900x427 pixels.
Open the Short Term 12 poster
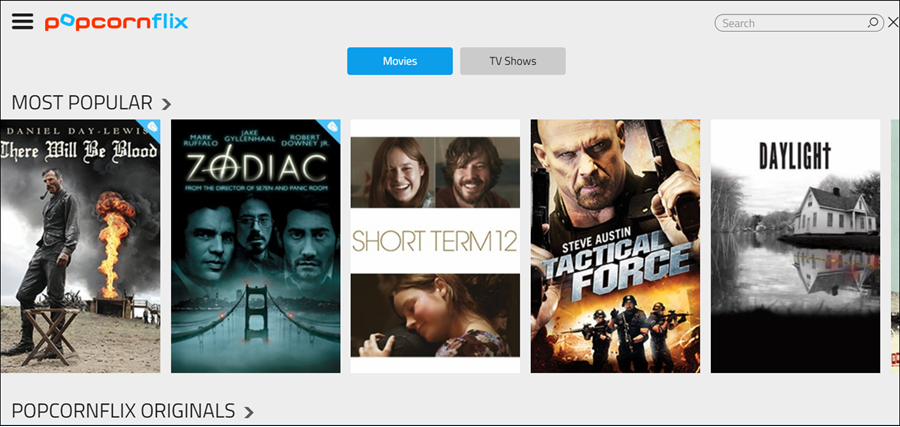(435, 246)
